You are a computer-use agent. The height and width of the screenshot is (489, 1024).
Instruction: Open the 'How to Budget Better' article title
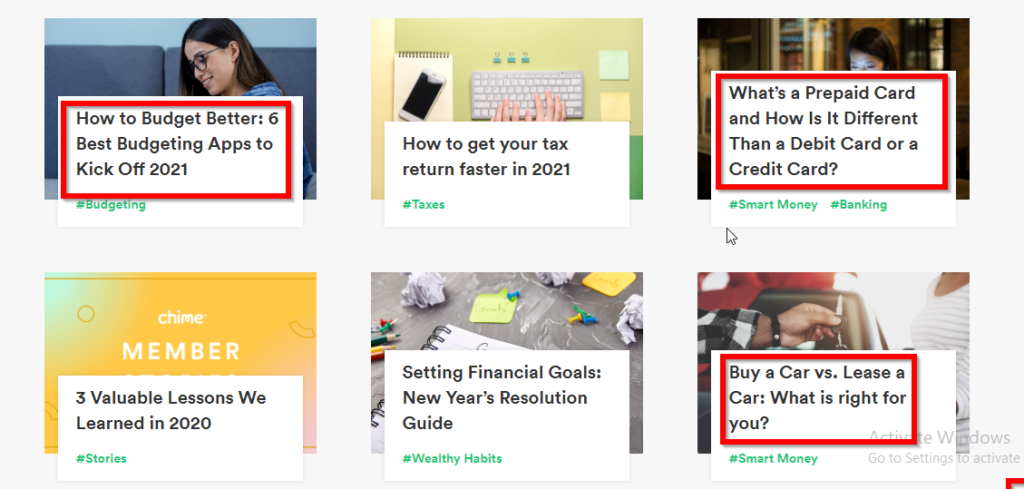(175, 144)
